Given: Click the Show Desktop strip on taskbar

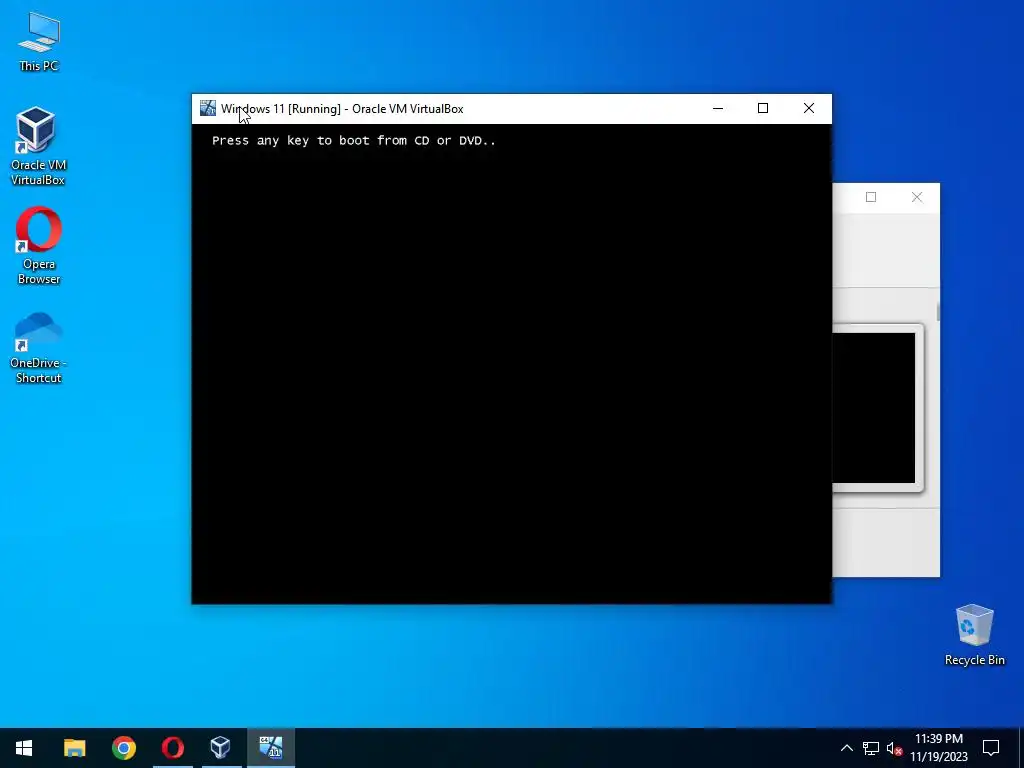Looking at the screenshot, I should tap(1021, 748).
